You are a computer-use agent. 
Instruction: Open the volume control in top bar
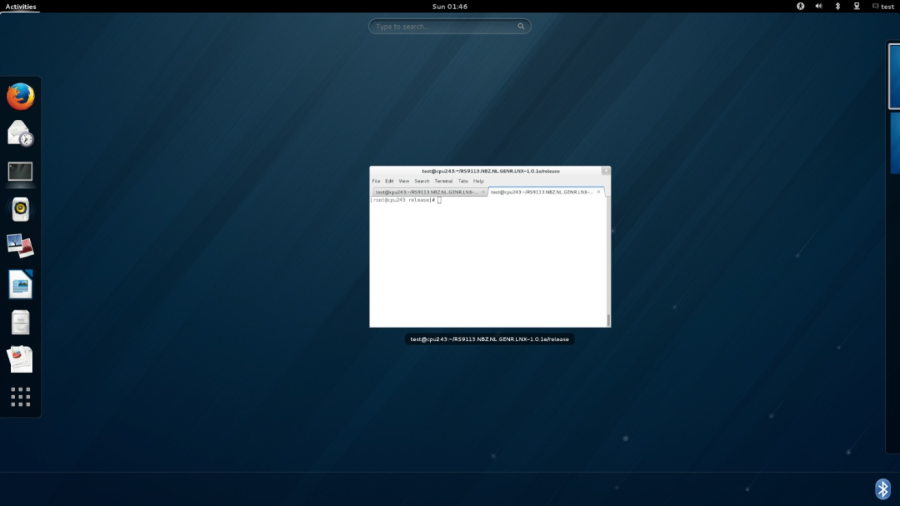point(819,6)
